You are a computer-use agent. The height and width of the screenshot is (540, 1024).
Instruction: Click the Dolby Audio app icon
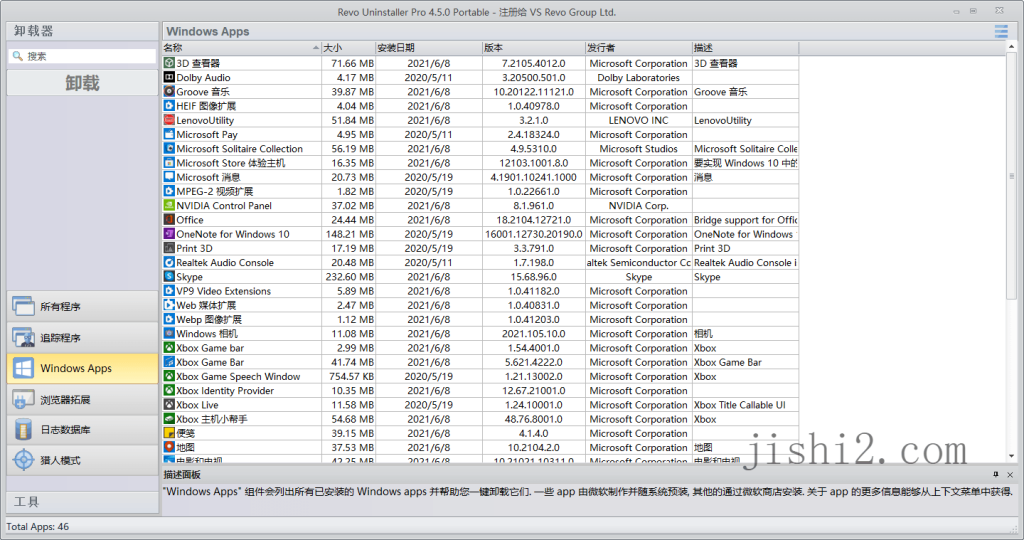169,78
